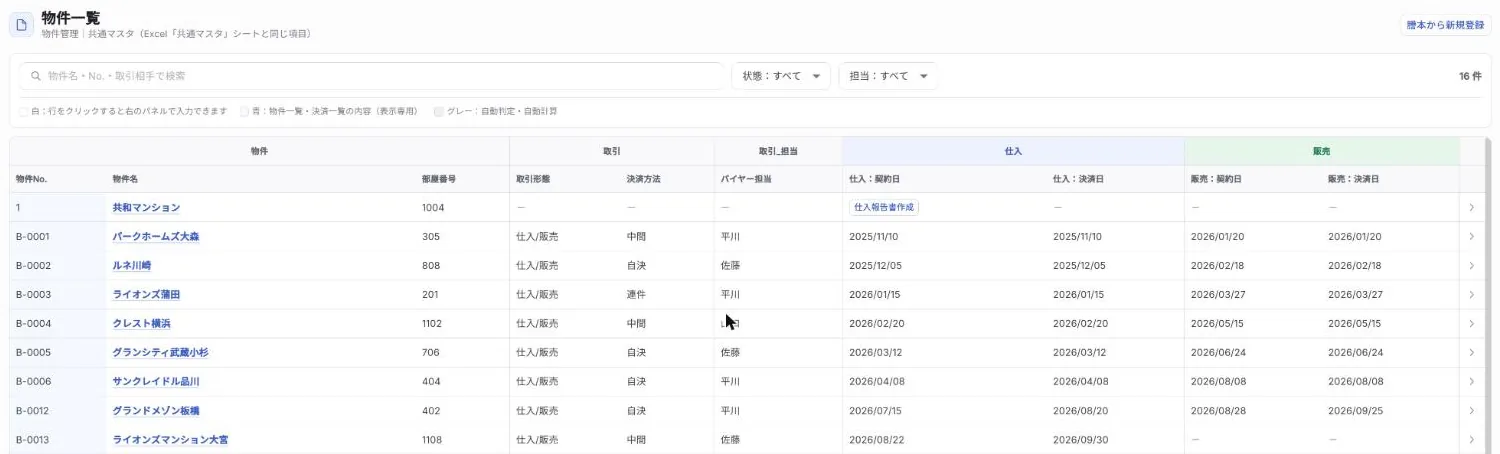Click the blue 仕入 group header
Viewport: 1500px width, 454px height.
point(1013,151)
